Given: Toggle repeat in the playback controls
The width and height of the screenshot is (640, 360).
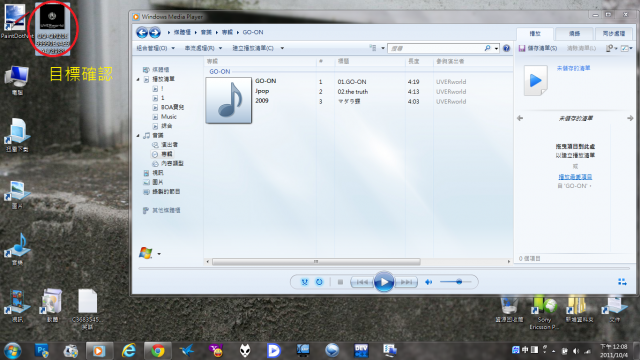Looking at the screenshot, I should (319, 282).
